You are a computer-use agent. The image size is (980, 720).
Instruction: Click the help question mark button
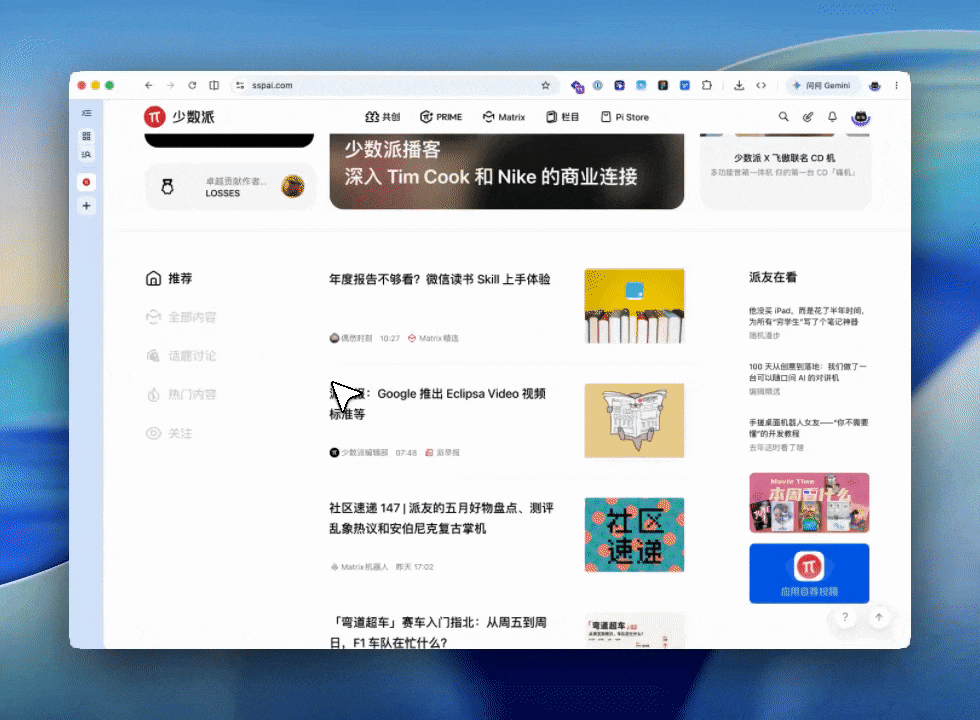pos(845,618)
